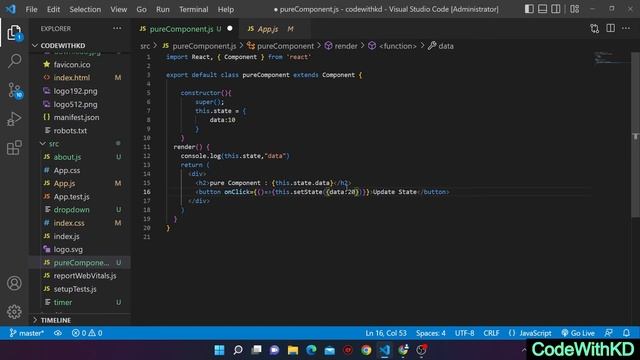Toggle primary side bar in title bar
The height and width of the screenshot is (360, 640).
(529, 9)
